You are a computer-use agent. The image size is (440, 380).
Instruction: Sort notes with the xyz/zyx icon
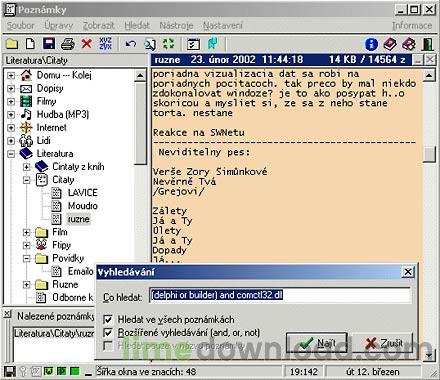pos(105,44)
